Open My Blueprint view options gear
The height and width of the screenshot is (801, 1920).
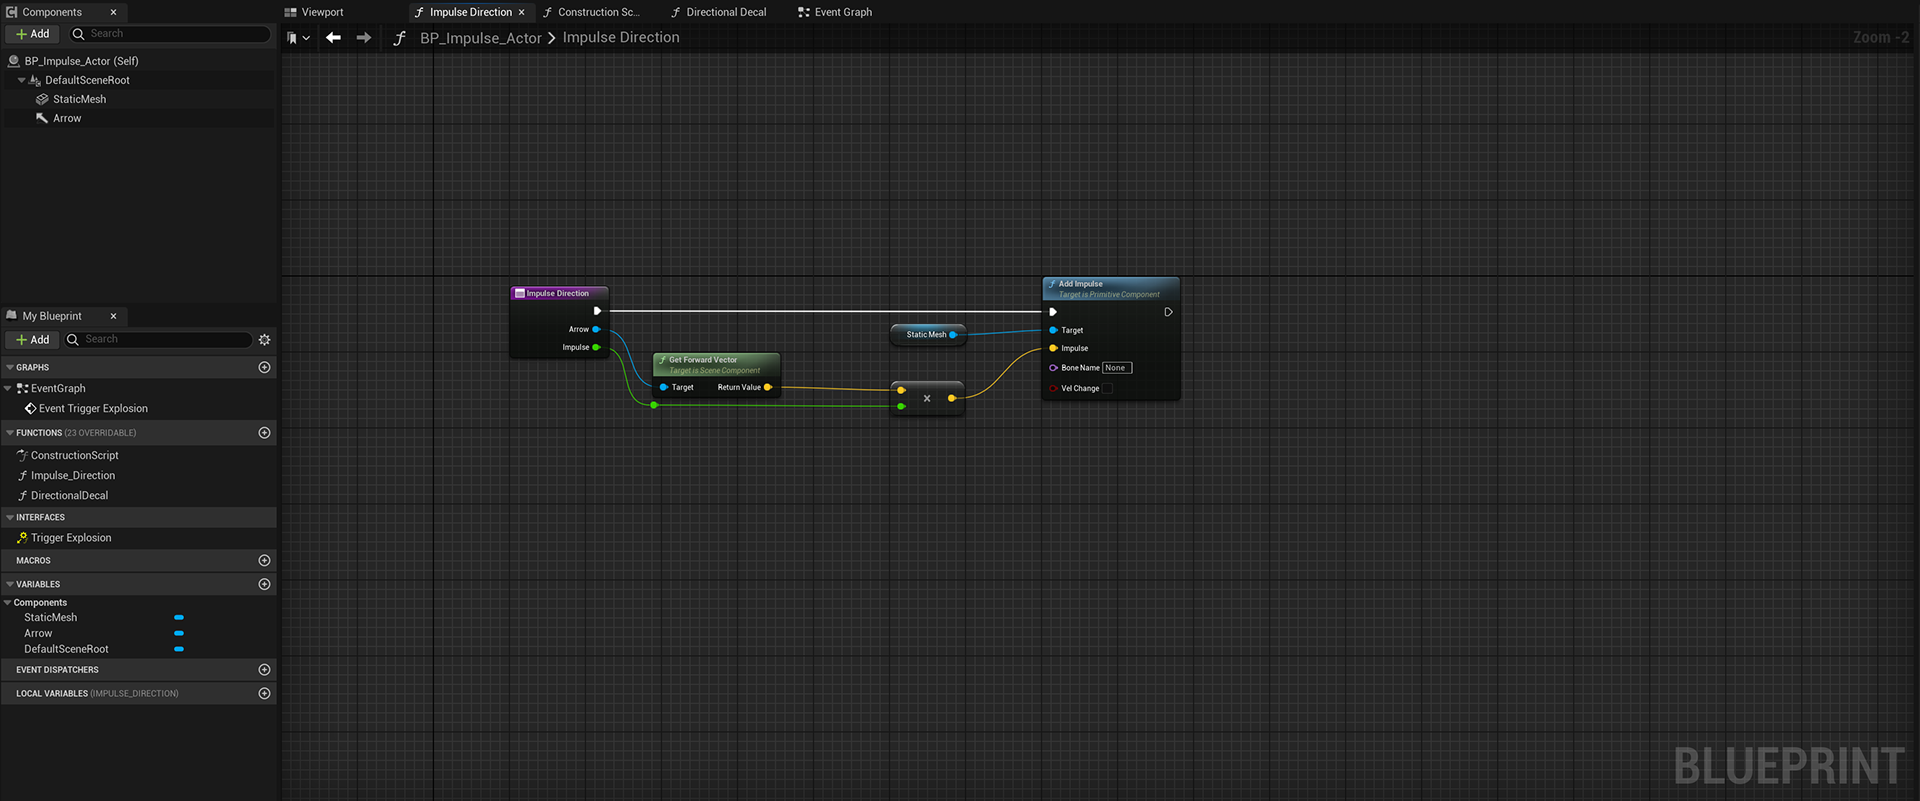265,340
